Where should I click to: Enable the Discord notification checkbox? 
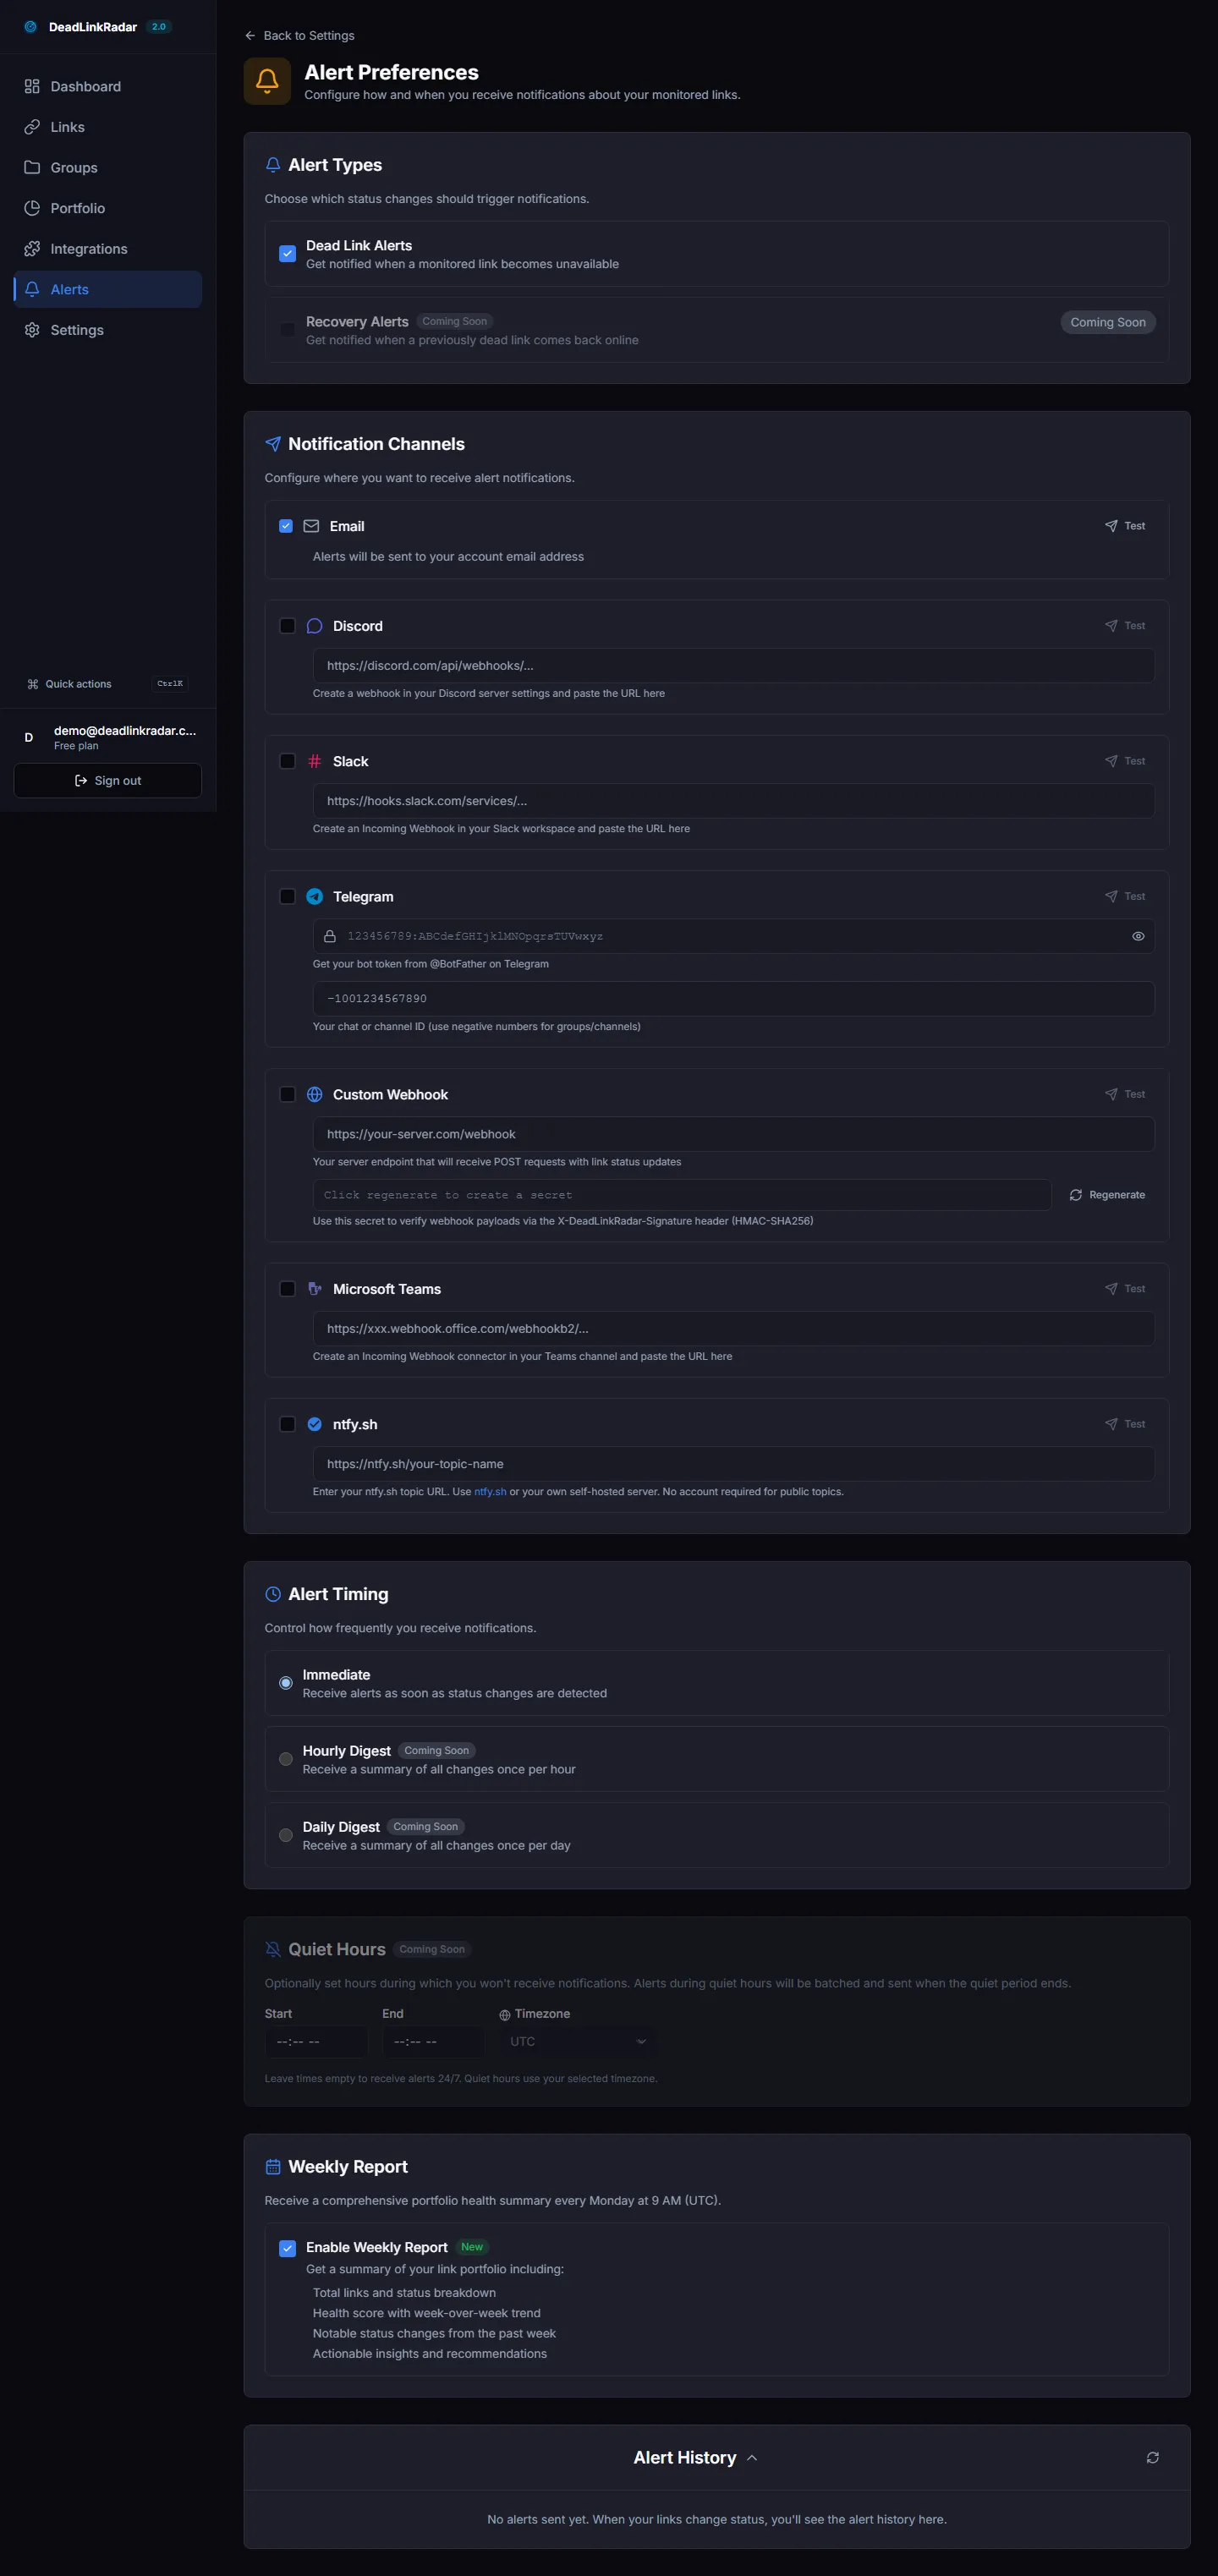point(287,626)
